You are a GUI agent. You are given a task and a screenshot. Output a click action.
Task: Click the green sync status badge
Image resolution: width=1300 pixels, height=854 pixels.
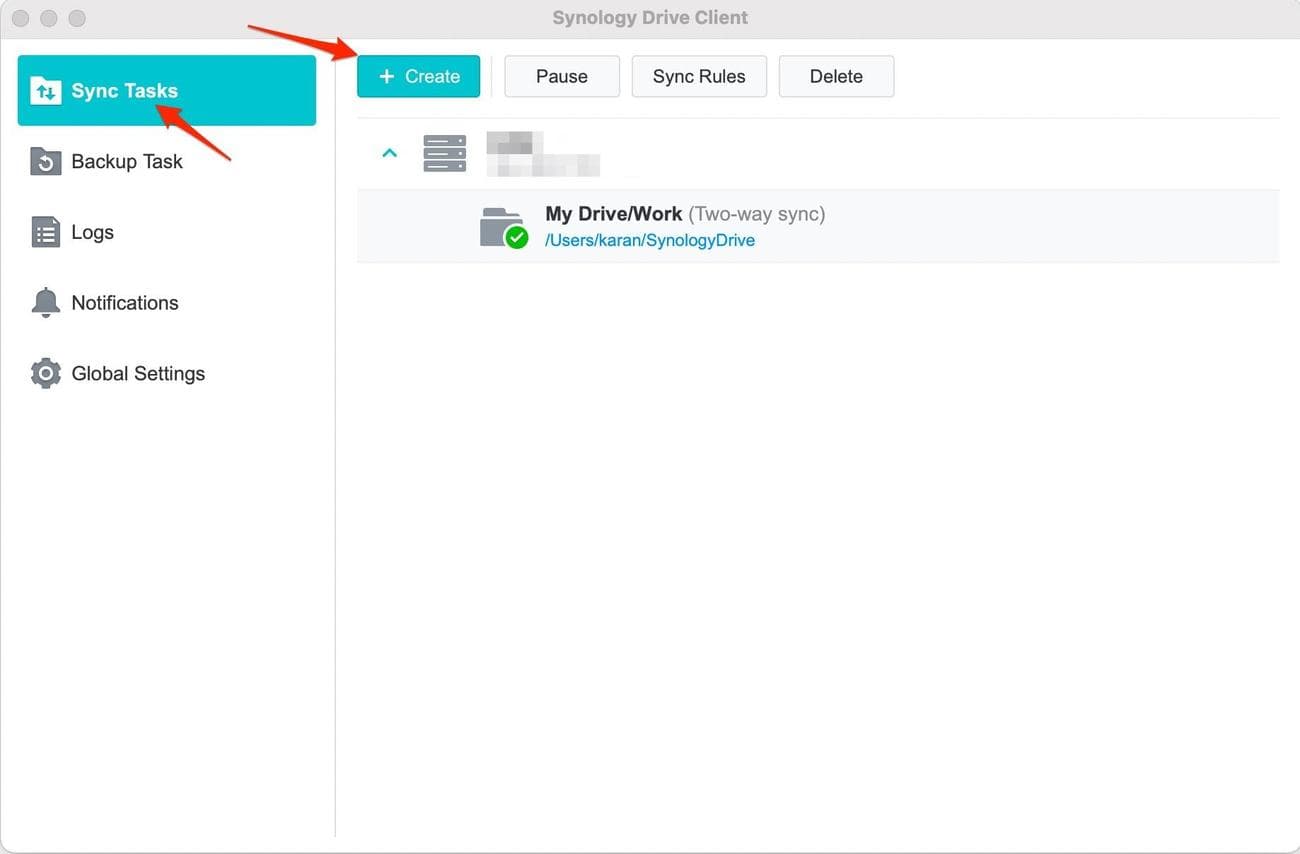tap(516, 239)
